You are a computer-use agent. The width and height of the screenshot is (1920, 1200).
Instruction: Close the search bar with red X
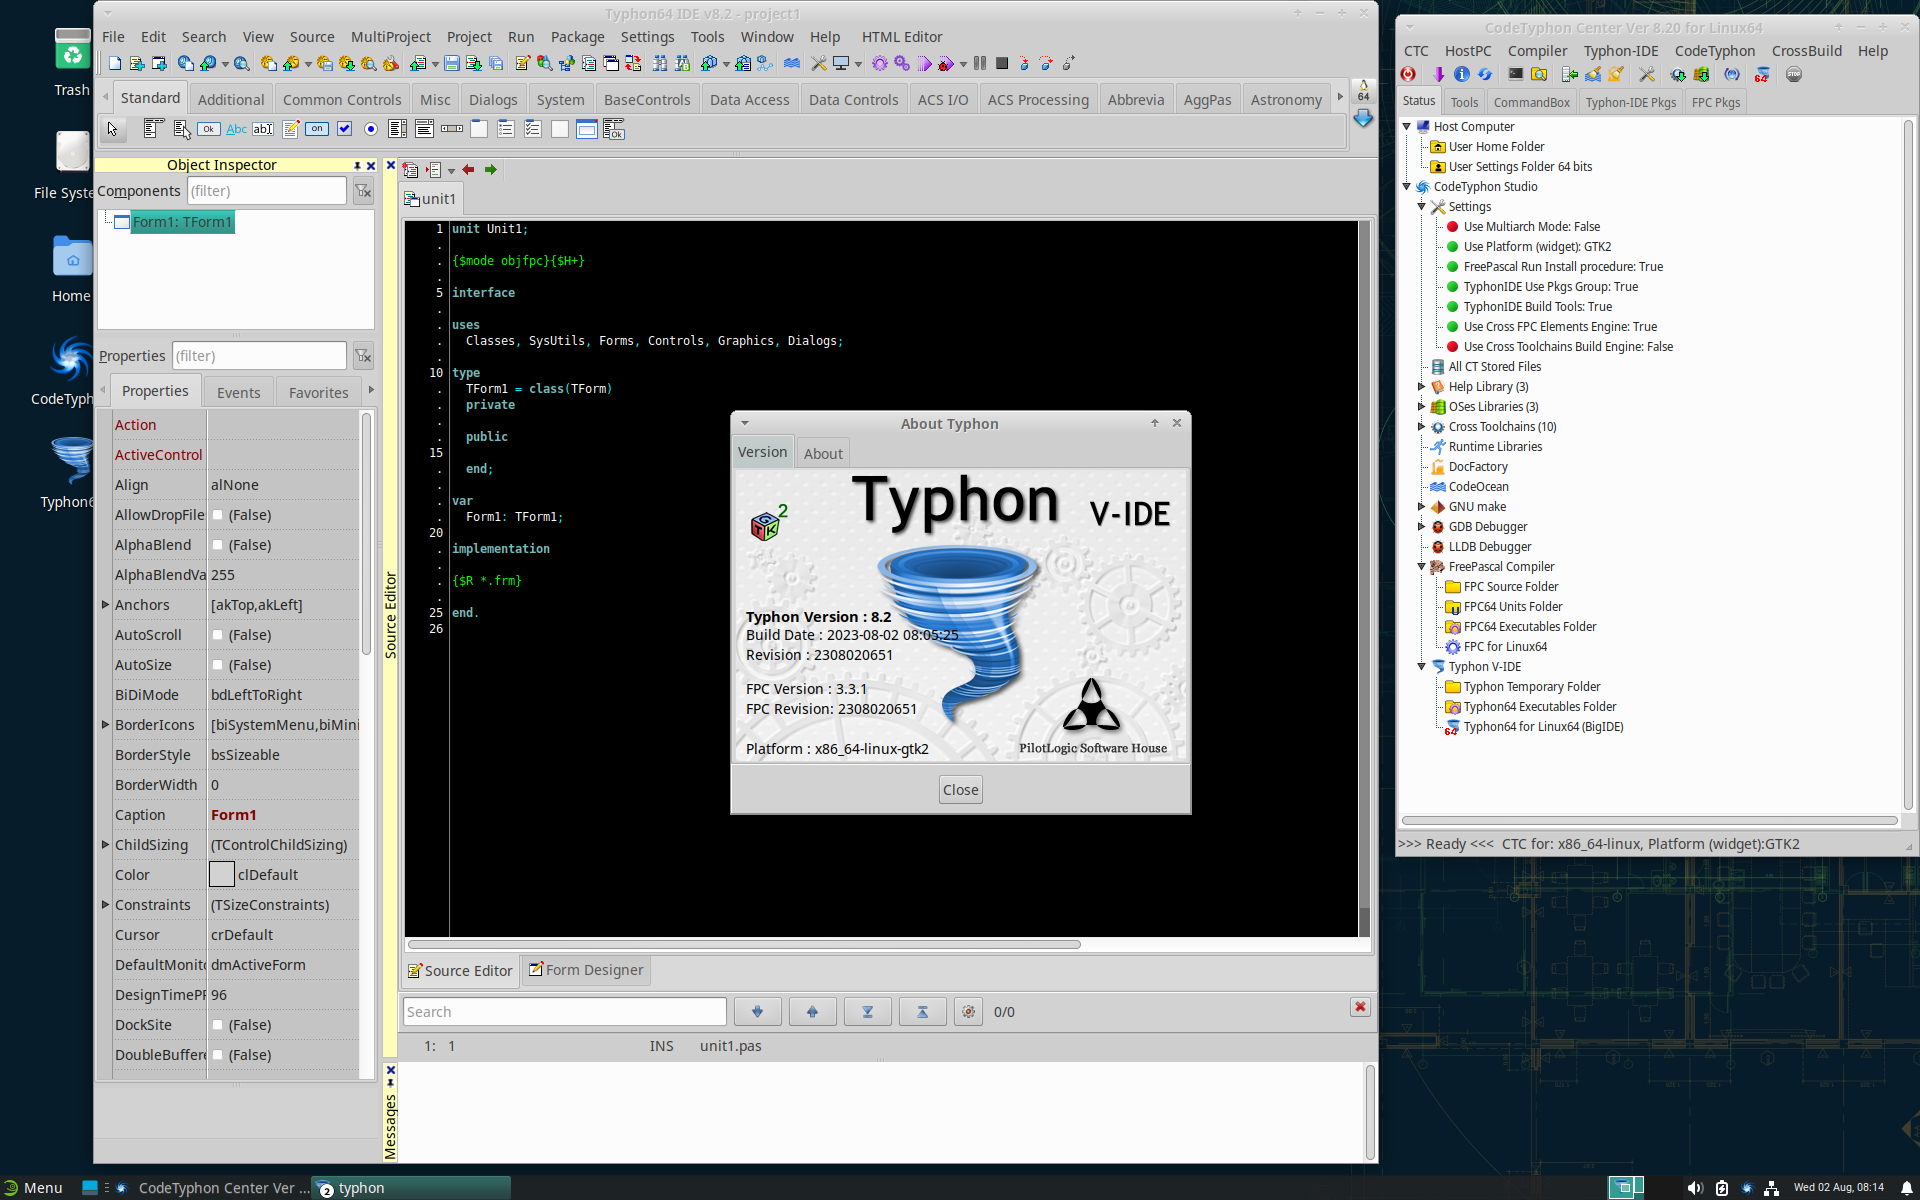pos(1360,1007)
